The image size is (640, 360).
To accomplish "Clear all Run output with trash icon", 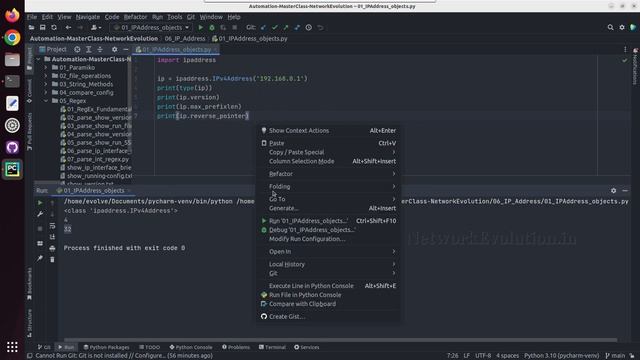I will point(52,259).
